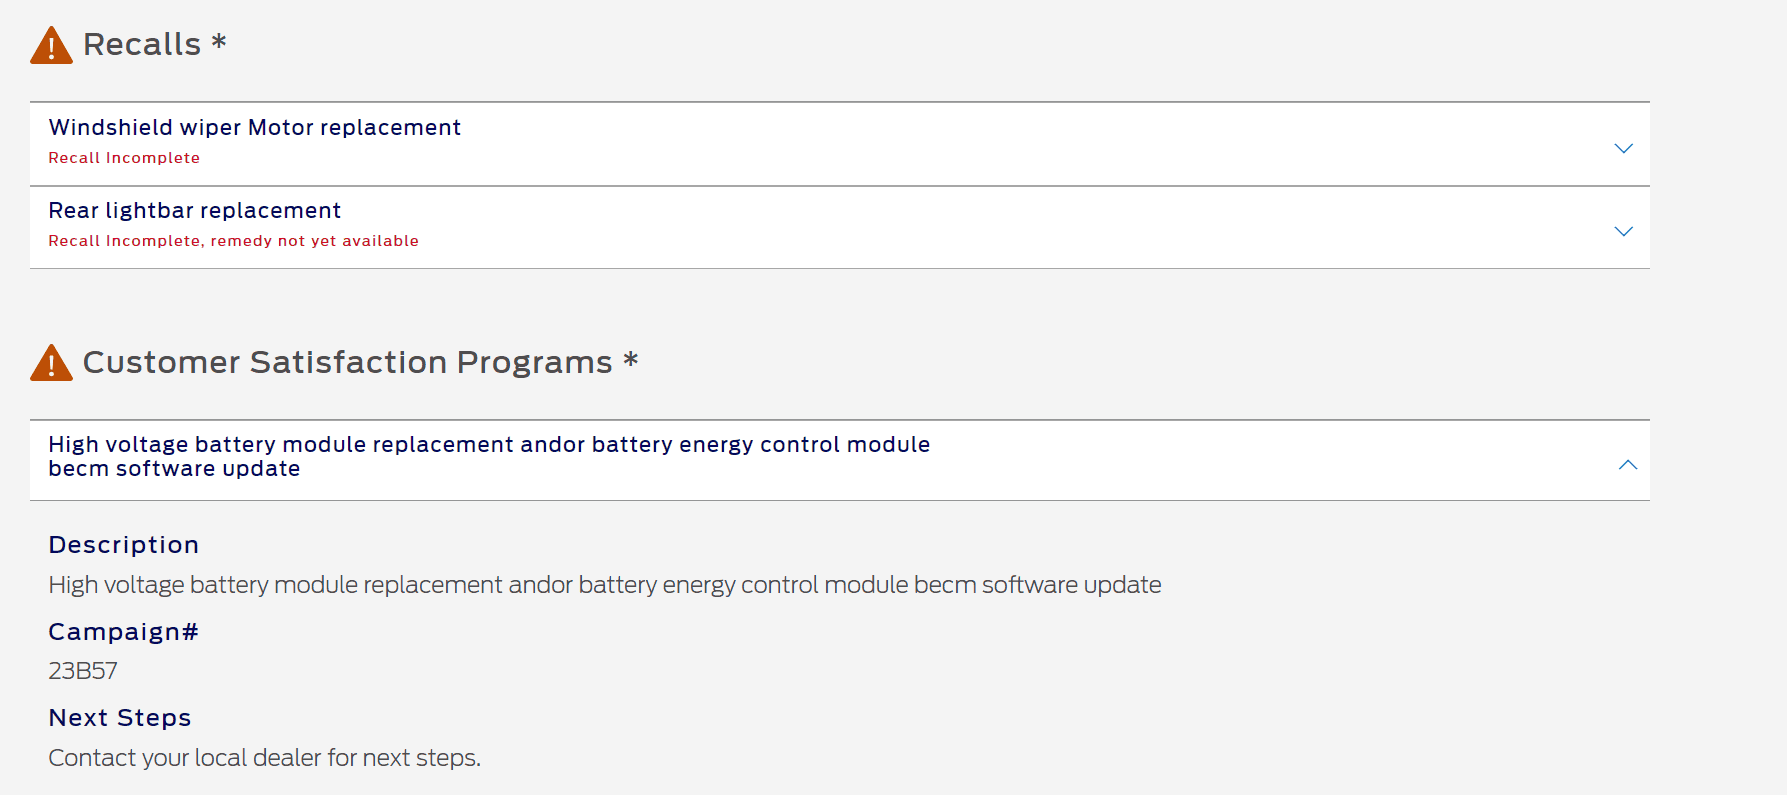Image resolution: width=1787 pixels, height=795 pixels.
Task: Click the red "Recall Incomplete" wiper status
Action: pos(124,158)
